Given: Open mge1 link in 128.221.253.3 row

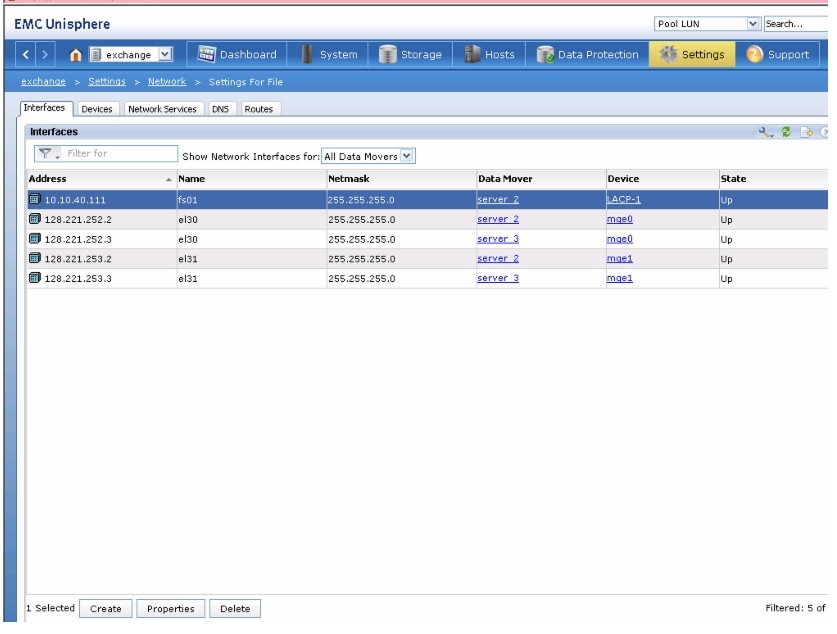Looking at the screenshot, I should click(x=620, y=278).
